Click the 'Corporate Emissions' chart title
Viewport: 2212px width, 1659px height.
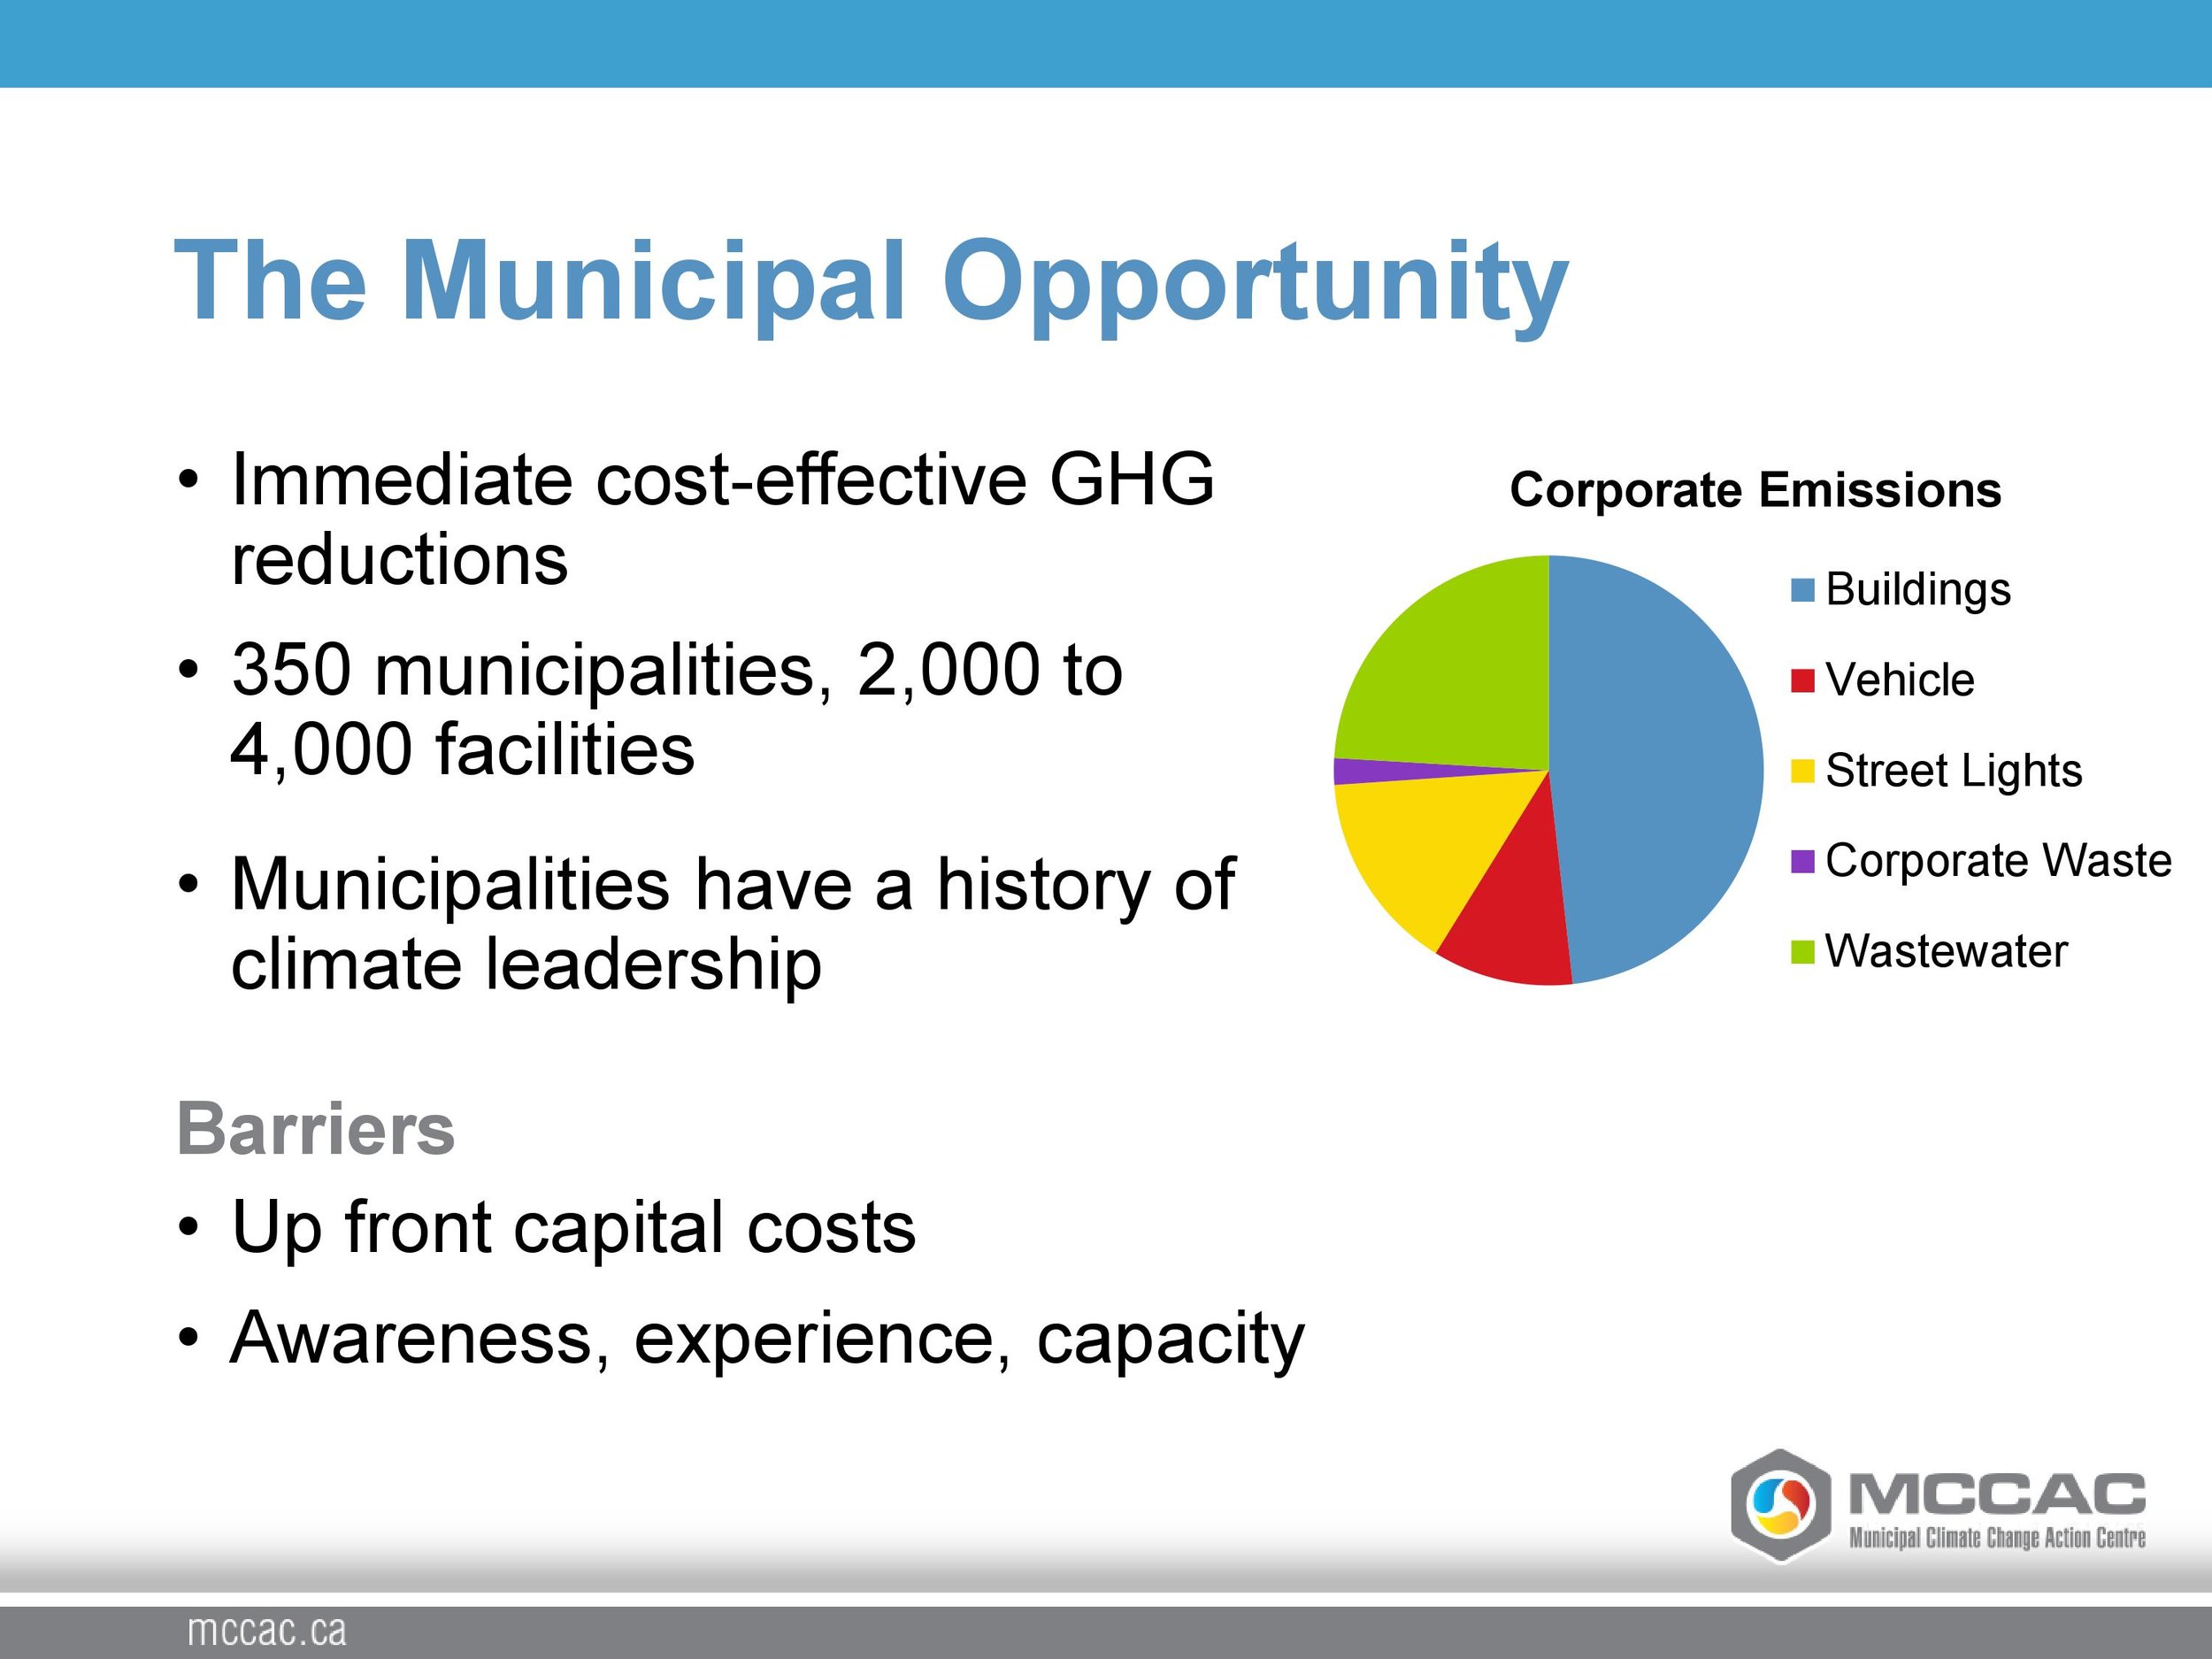point(1755,490)
